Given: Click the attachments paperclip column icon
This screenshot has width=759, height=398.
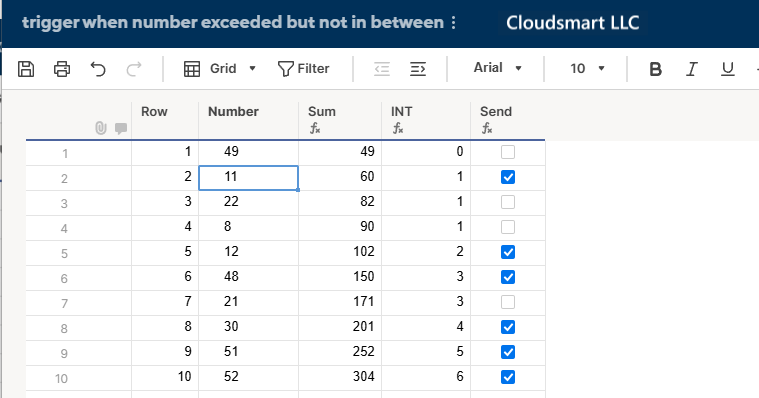Looking at the screenshot, I should [101, 128].
